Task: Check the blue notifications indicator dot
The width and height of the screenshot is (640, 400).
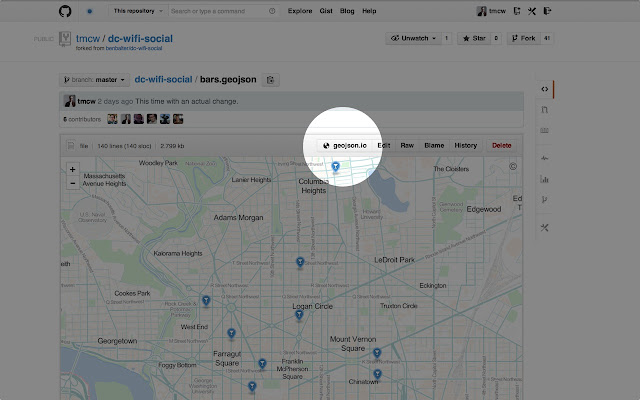Action: click(x=90, y=11)
